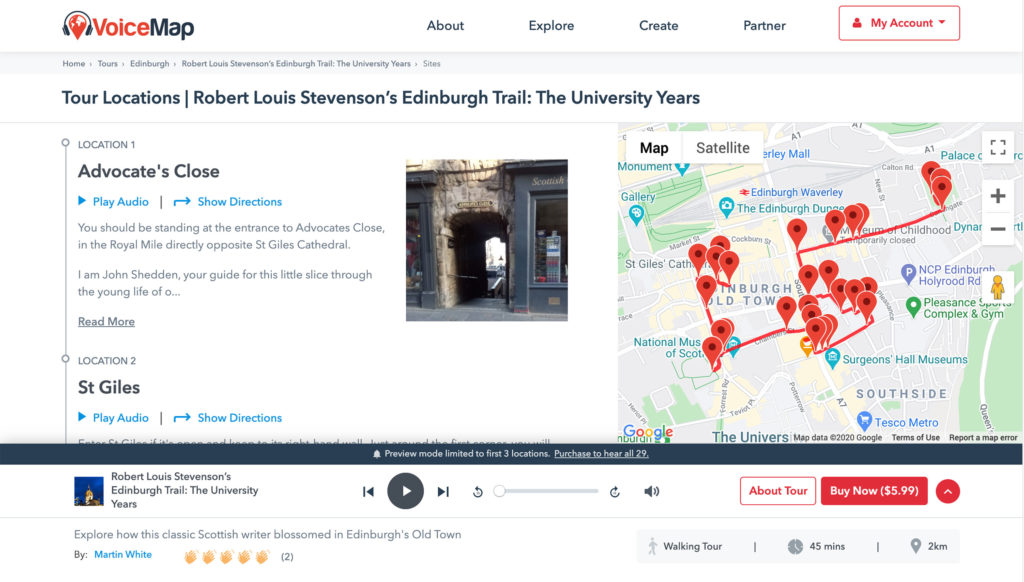The image size is (1024, 582).
Task: Skip to the next tour location
Action: 442,491
